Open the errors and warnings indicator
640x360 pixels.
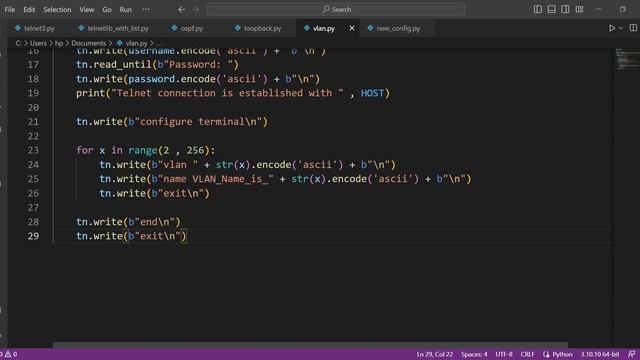(9, 354)
